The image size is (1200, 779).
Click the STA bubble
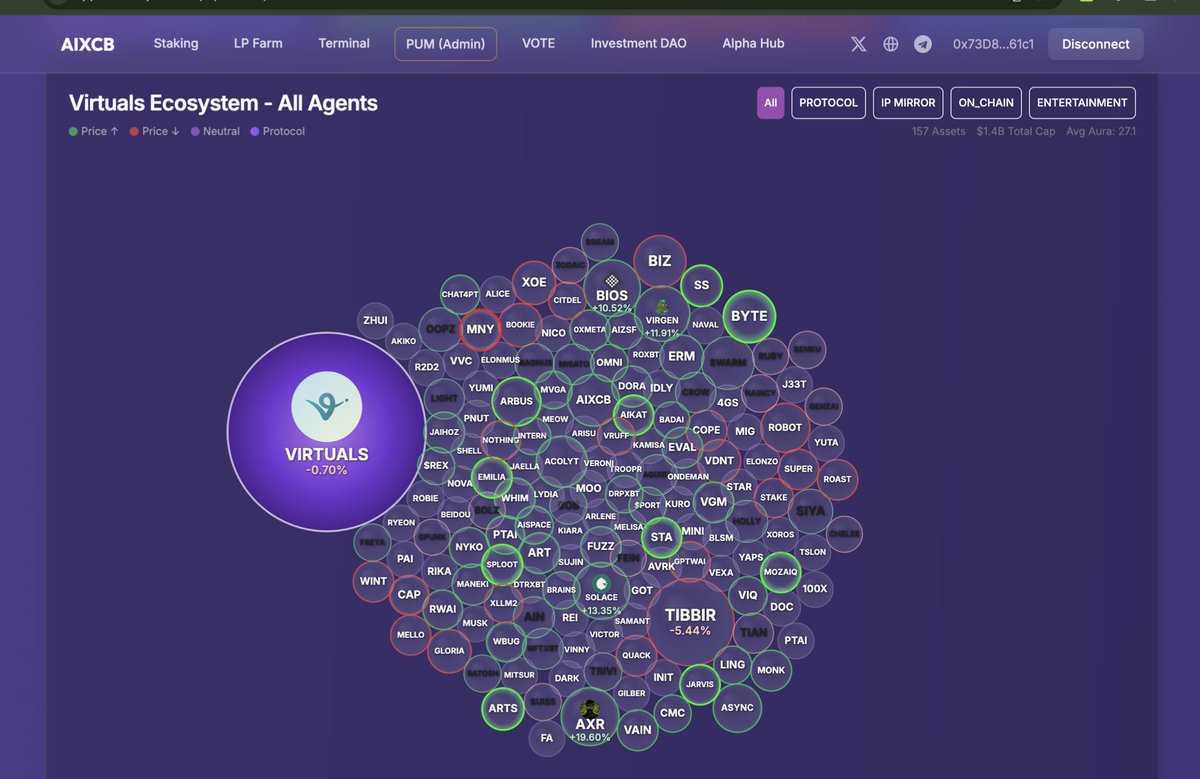tap(661, 537)
